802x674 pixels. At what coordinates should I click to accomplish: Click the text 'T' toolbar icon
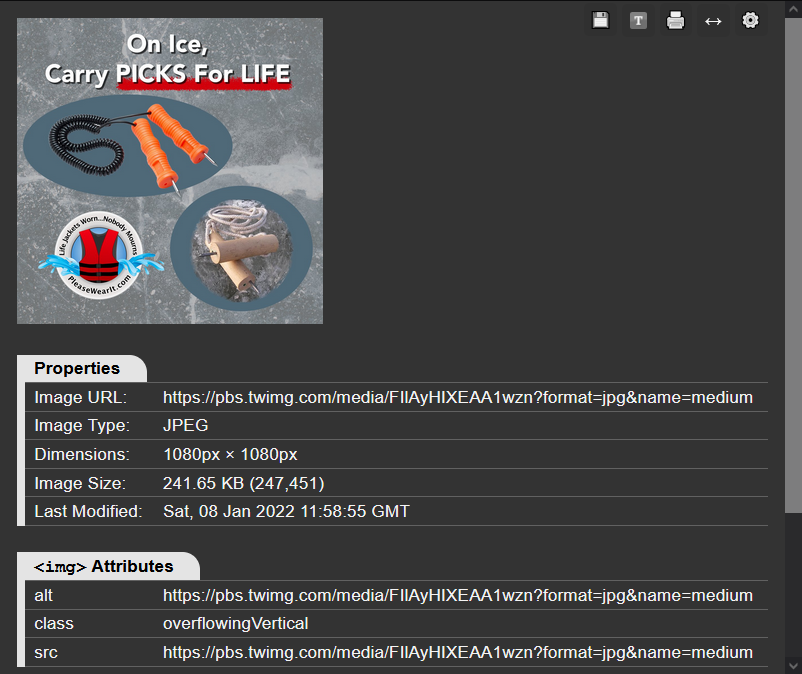[x=638, y=20]
